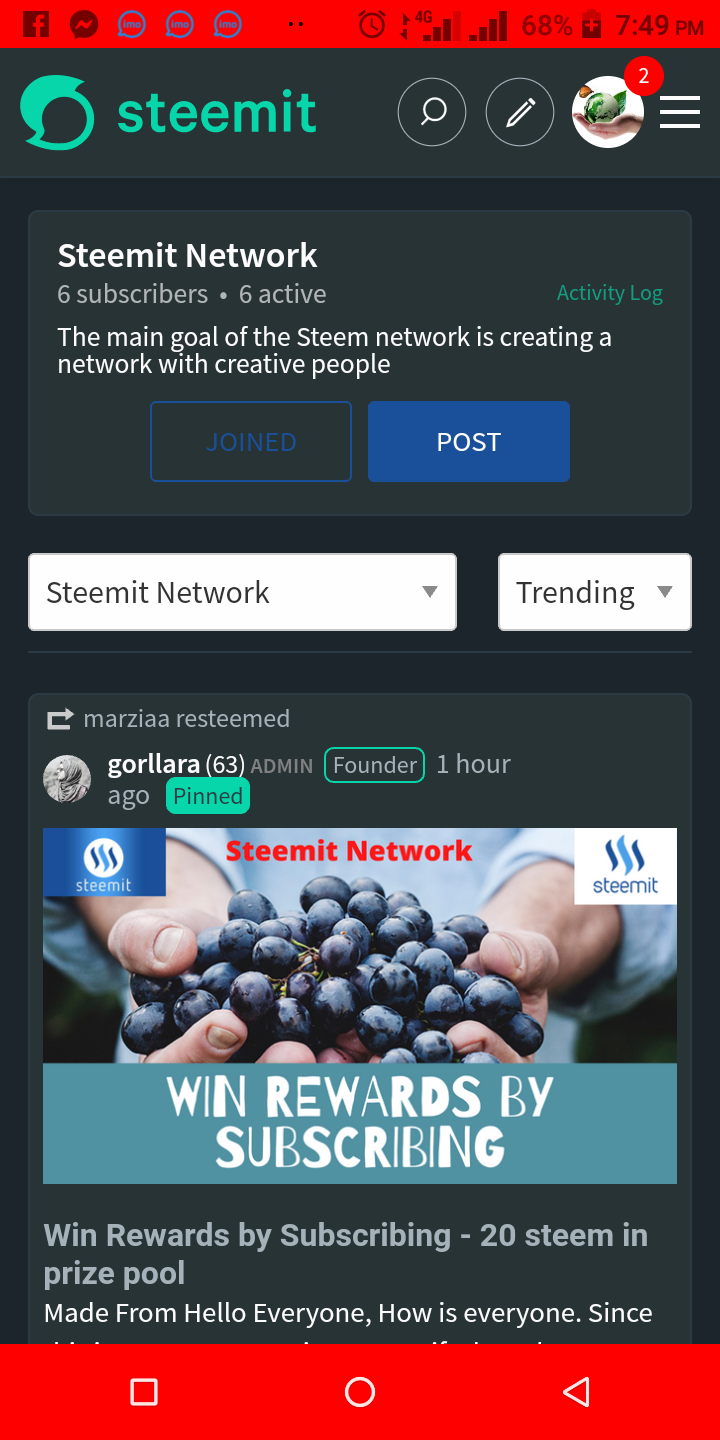Open the hamburger menu icon
This screenshot has height=1440, width=720.
pyautogui.click(x=680, y=112)
